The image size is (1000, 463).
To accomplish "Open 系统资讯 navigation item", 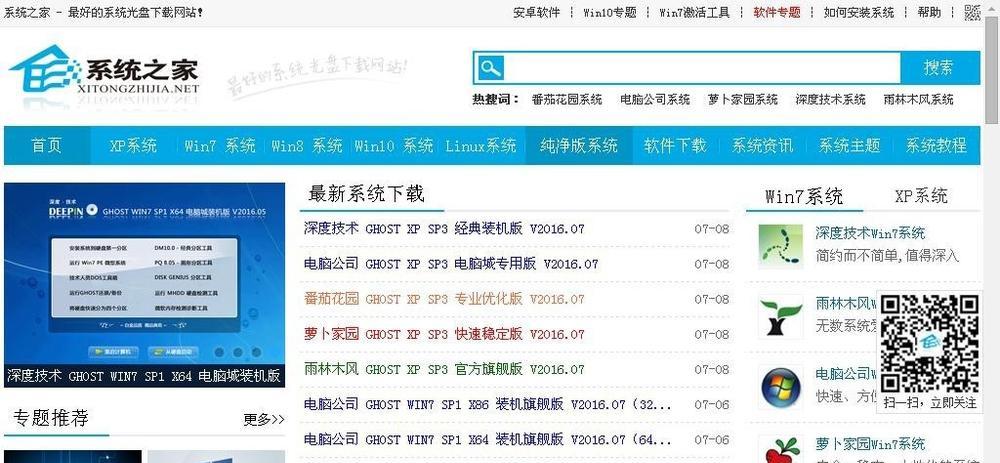I will click(762, 145).
